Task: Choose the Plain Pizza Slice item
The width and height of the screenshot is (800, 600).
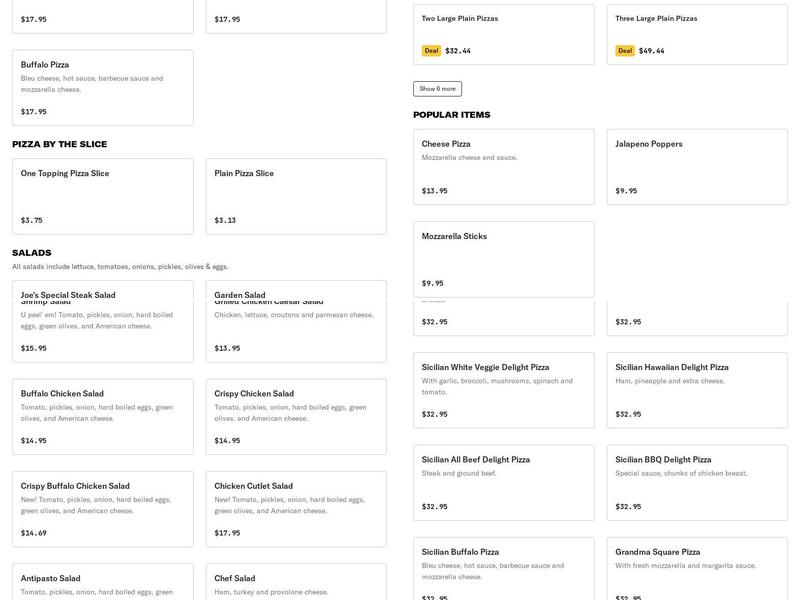Action: (x=296, y=196)
